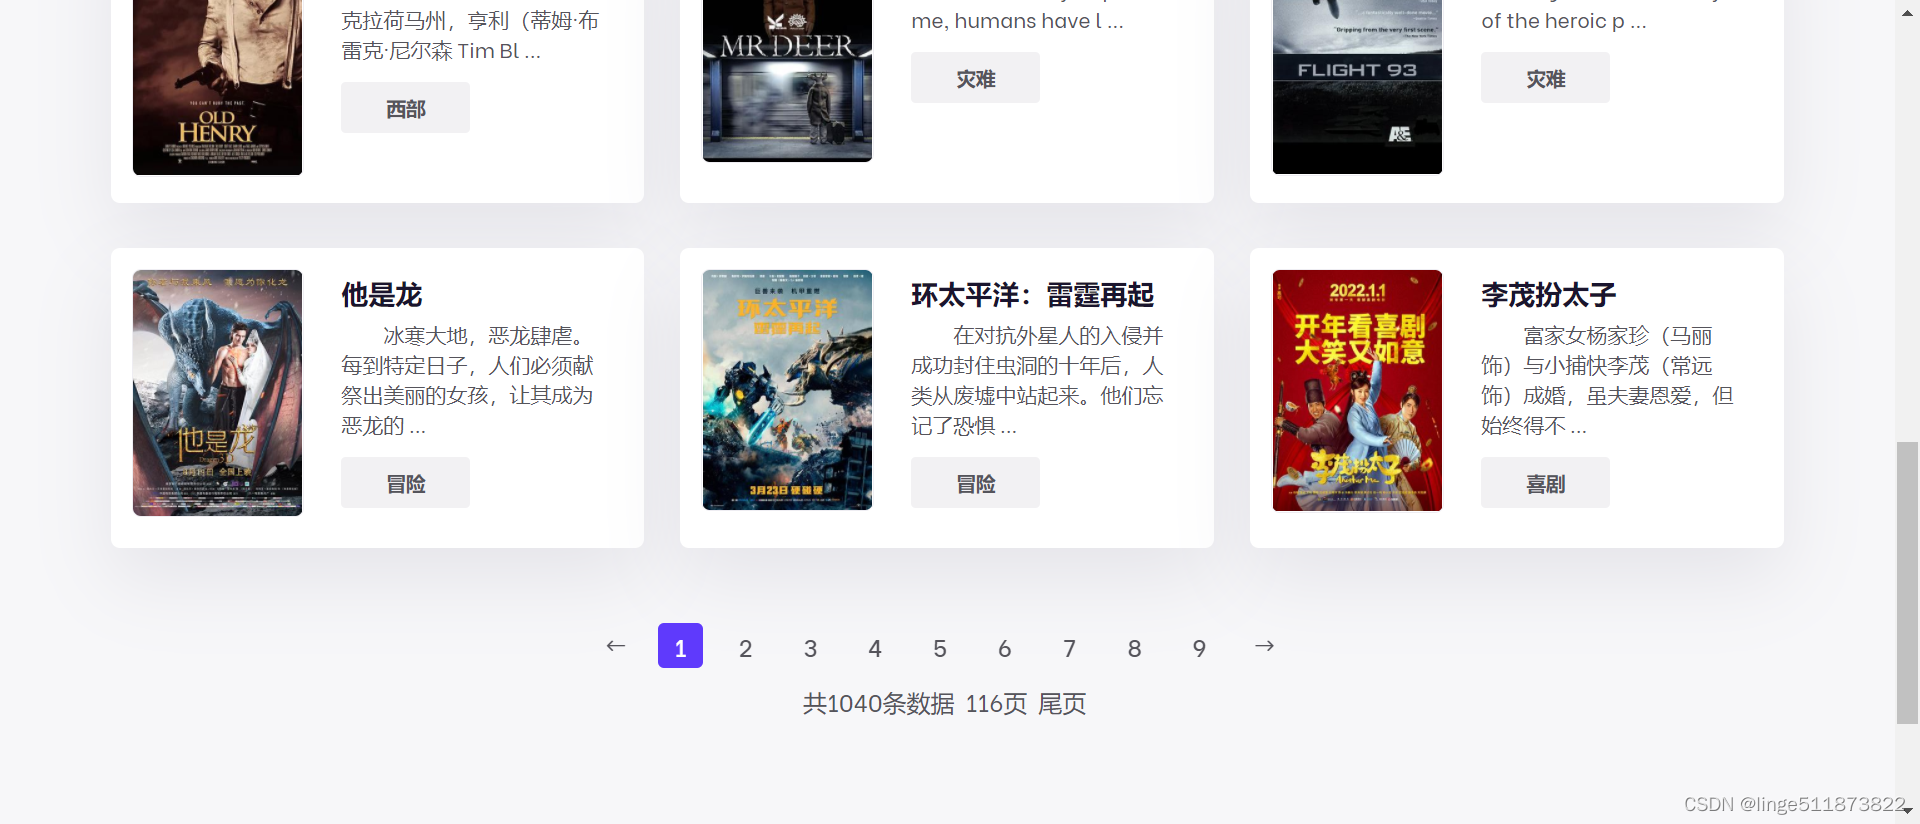
Task: Open the 李茂扮太子 movie title
Action: click(x=1548, y=295)
